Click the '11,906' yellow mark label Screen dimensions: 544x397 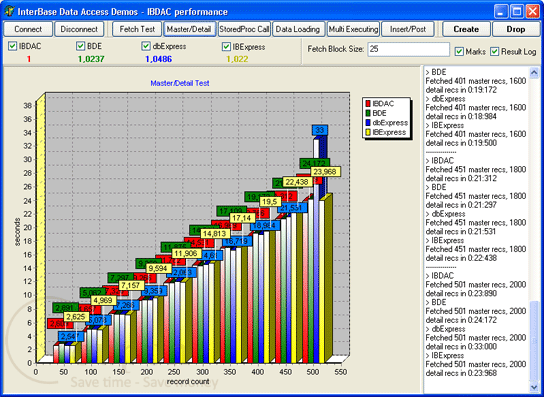(187, 253)
